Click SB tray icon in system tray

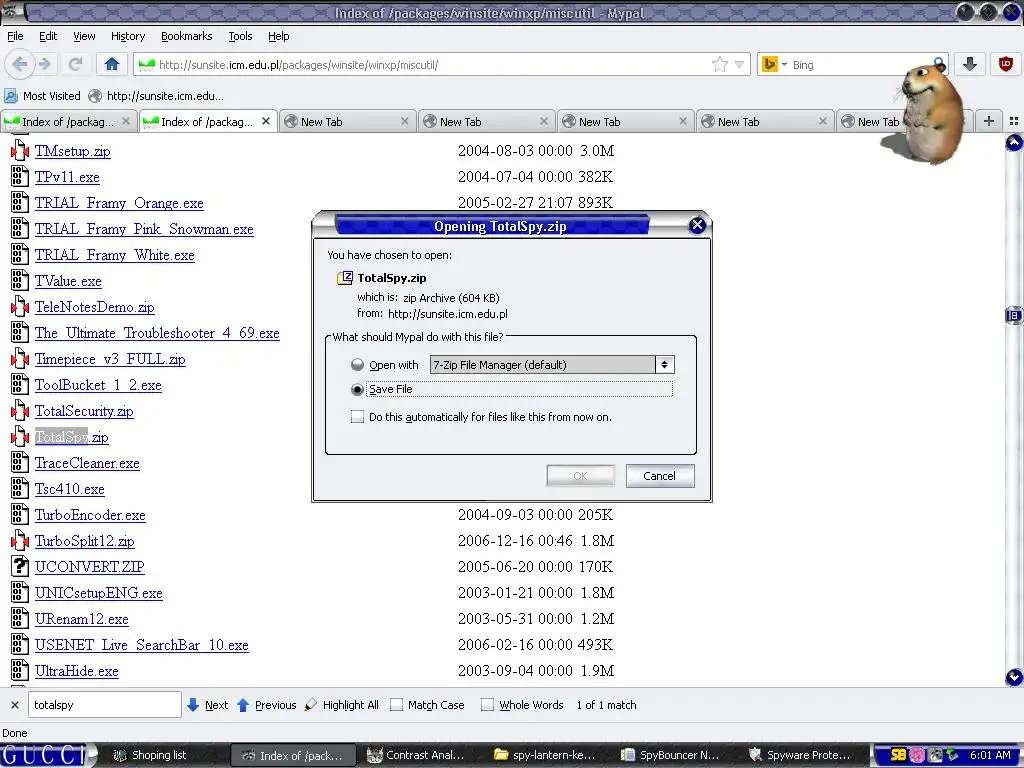(898, 755)
